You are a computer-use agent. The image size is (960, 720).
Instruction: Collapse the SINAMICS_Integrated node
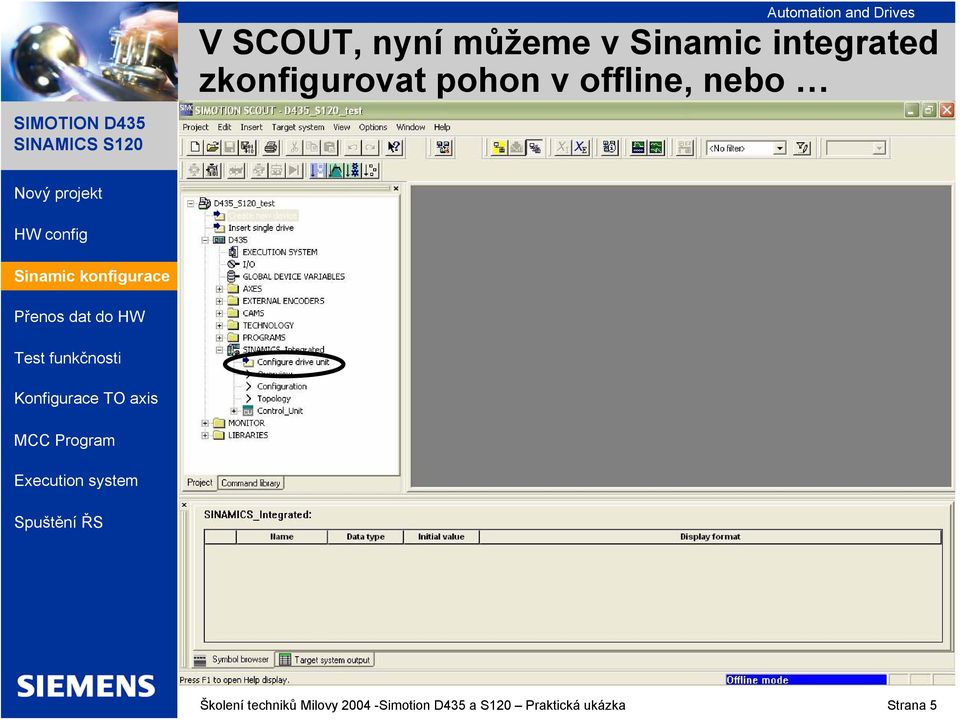pos(219,350)
